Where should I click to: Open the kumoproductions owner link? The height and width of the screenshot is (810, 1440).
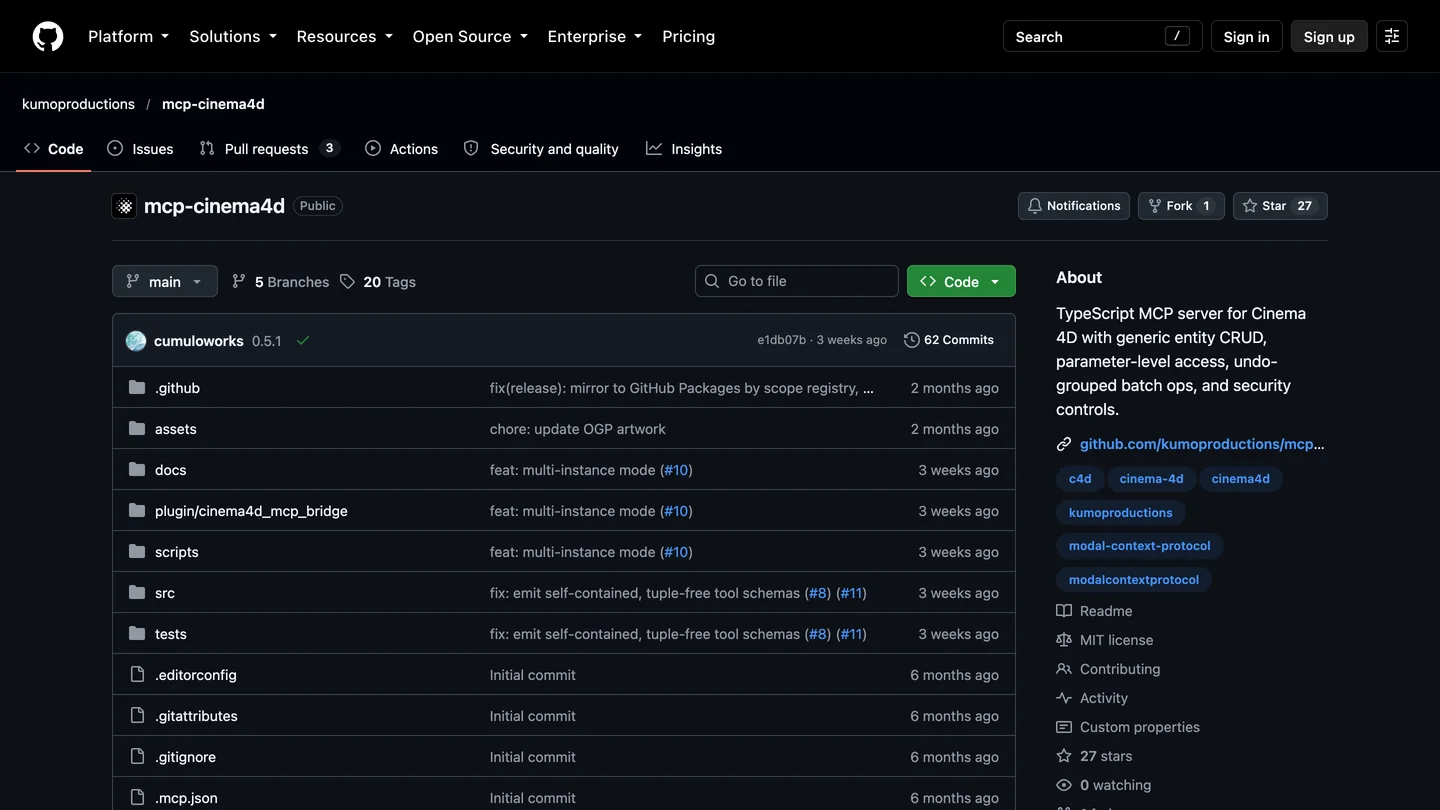[x=78, y=104]
